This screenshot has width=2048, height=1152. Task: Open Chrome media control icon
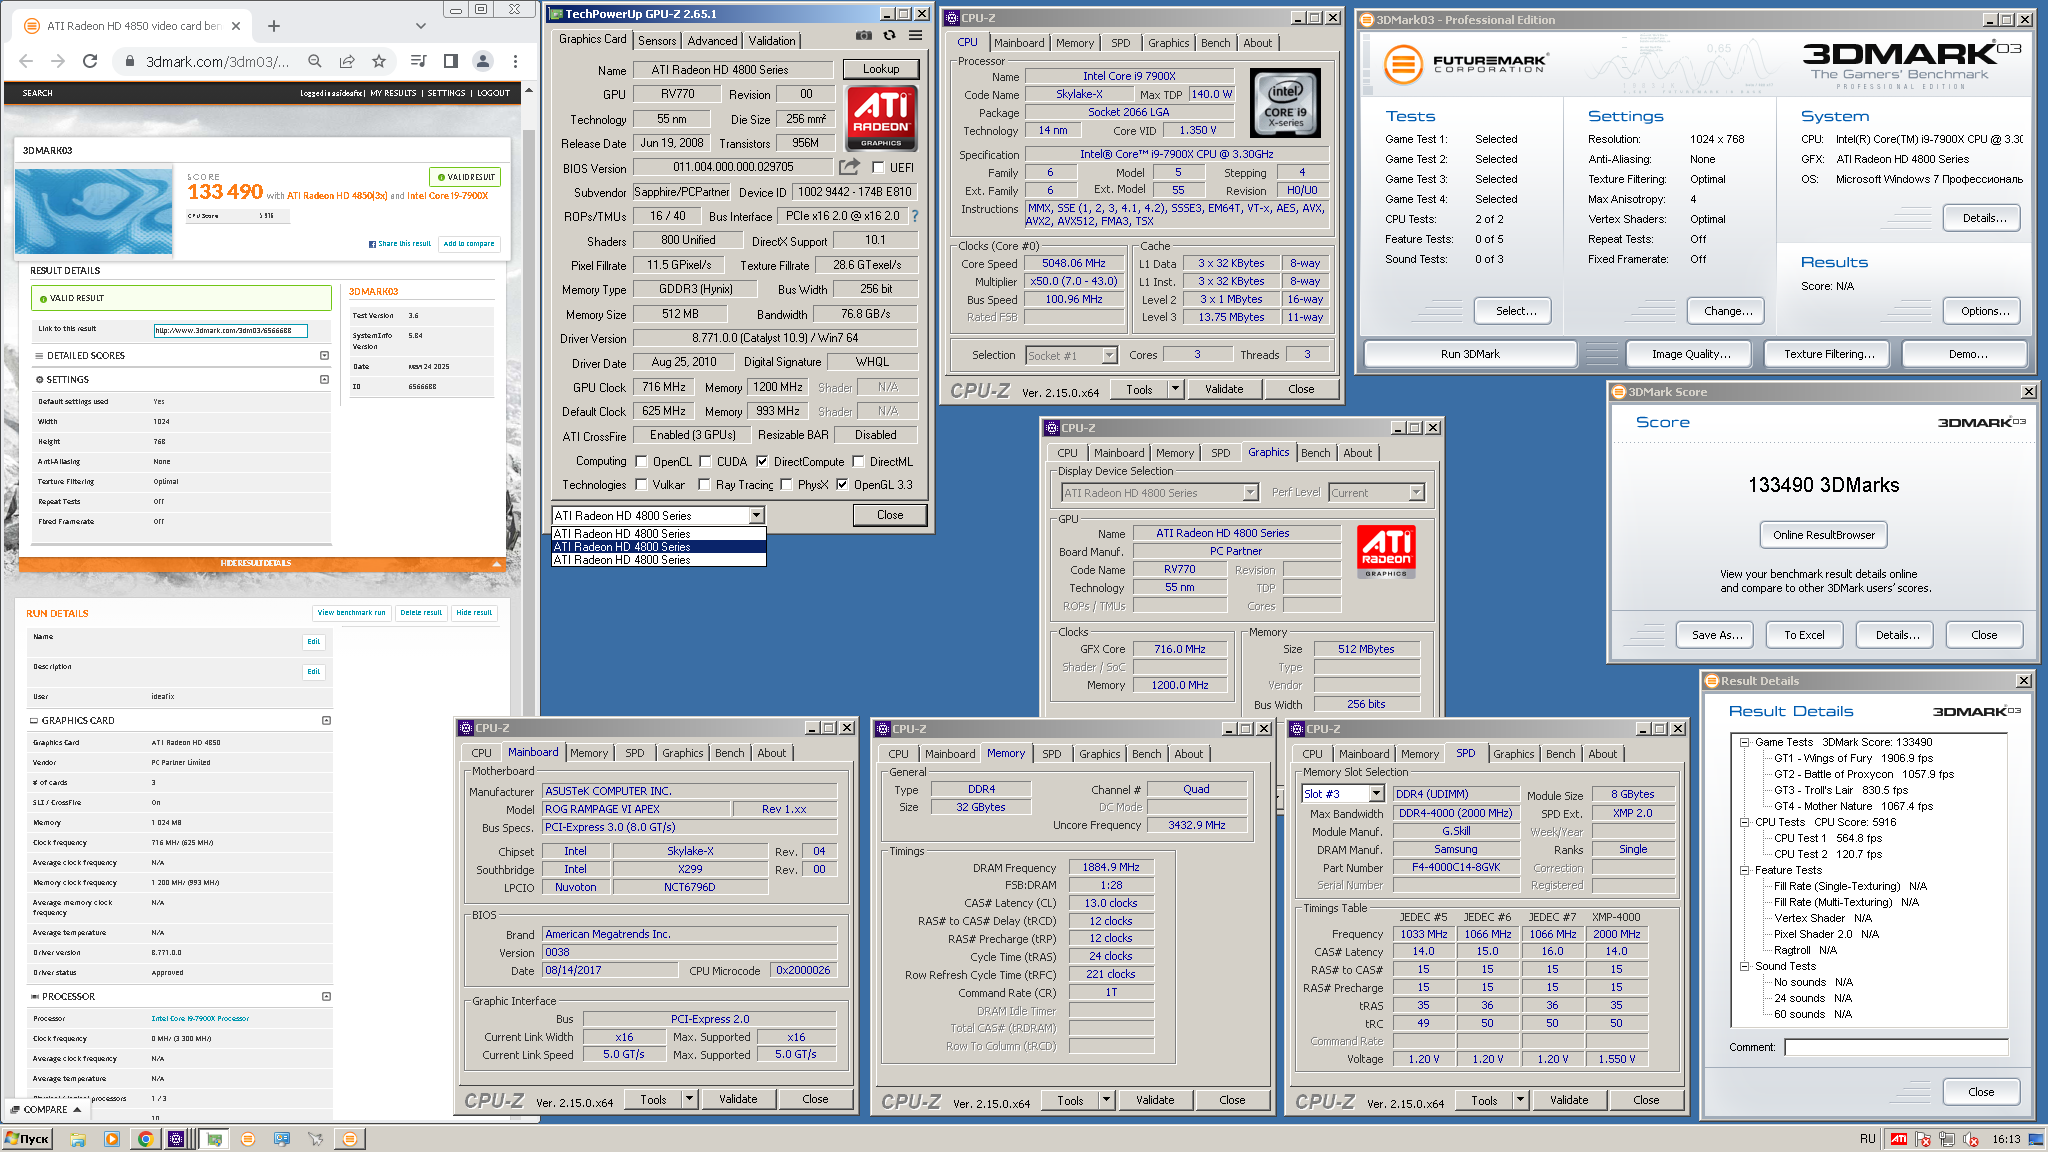(418, 61)
